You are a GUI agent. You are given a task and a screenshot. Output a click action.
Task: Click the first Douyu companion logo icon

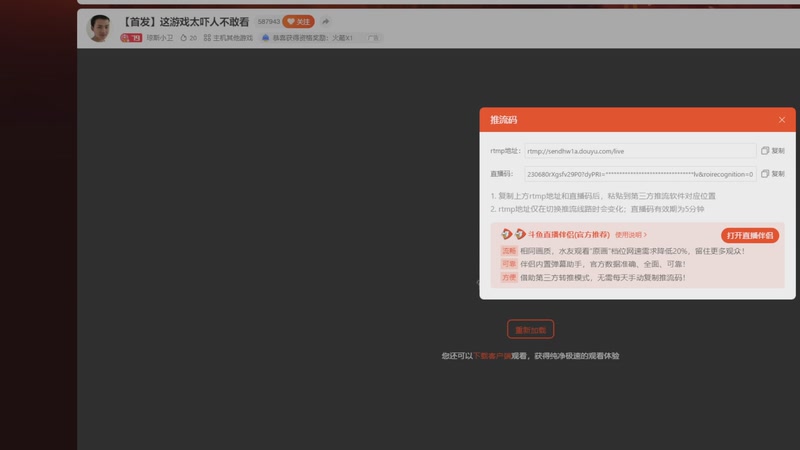coord(506,234)
